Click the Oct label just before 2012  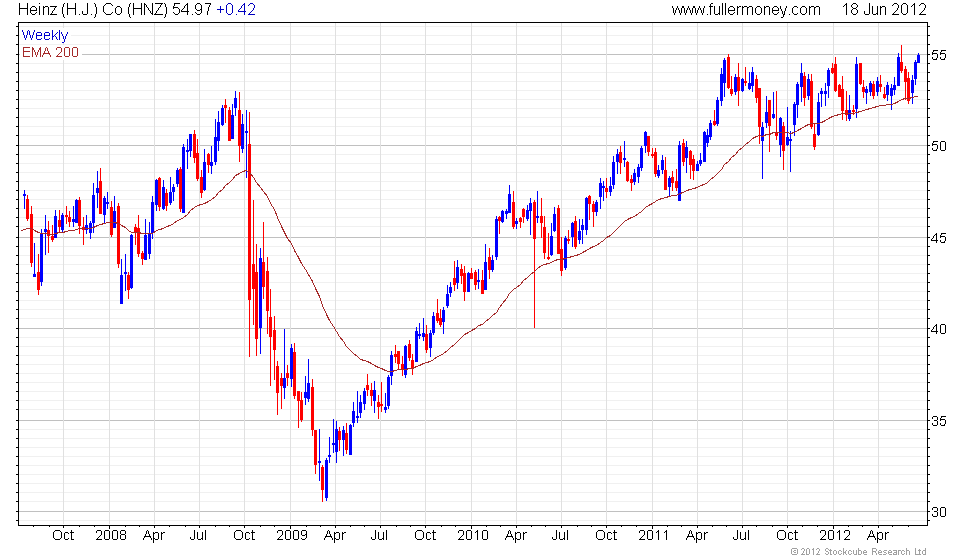[787, 536]
